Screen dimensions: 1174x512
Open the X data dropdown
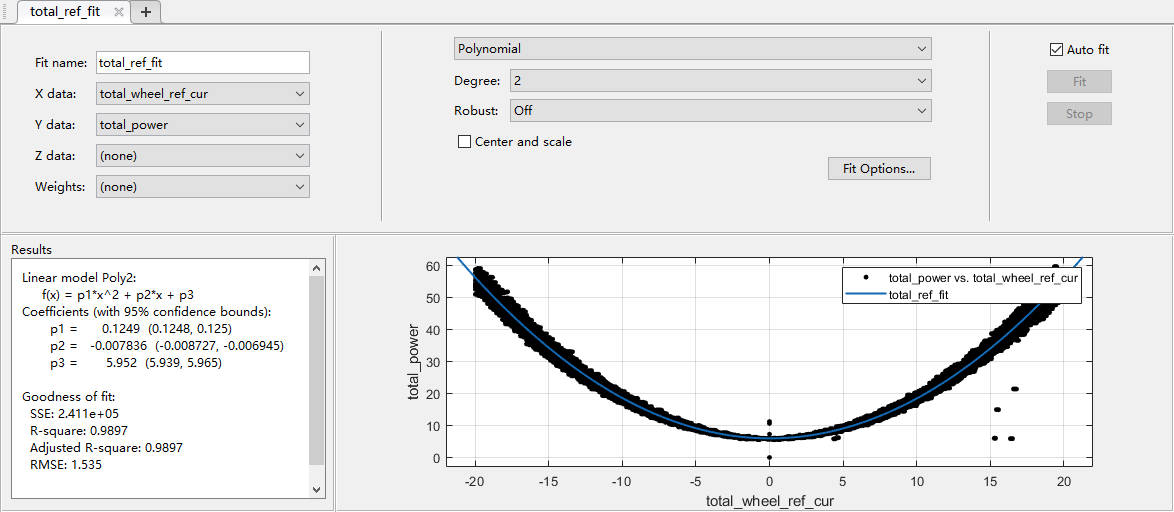click(203, 94)
